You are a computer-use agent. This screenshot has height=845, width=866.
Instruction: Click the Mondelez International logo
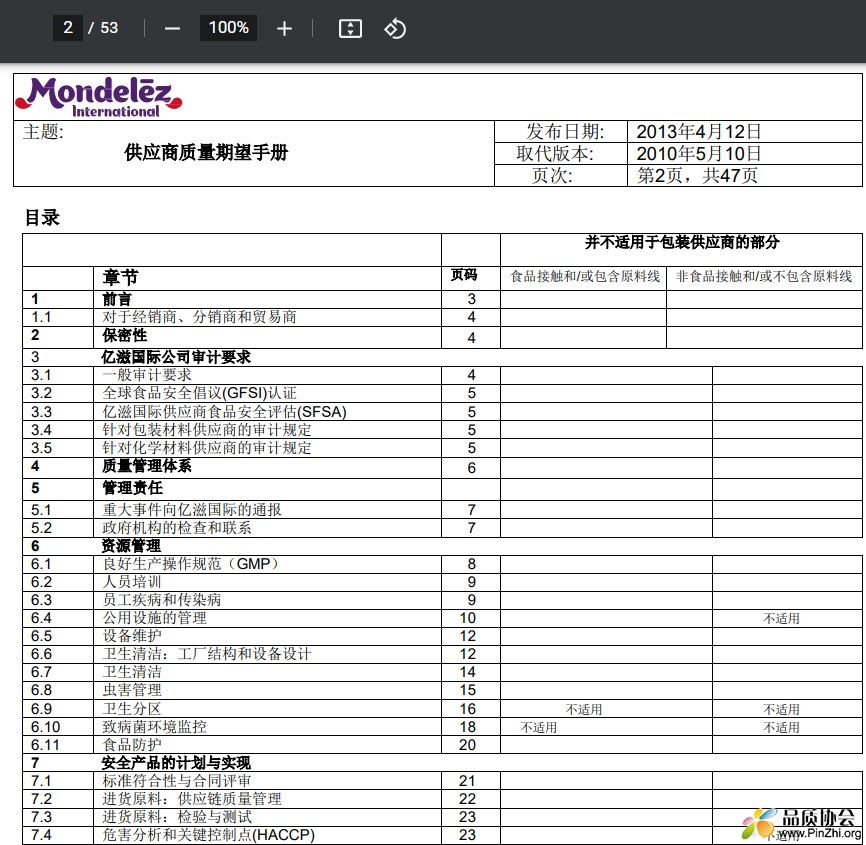coord(98,97)
